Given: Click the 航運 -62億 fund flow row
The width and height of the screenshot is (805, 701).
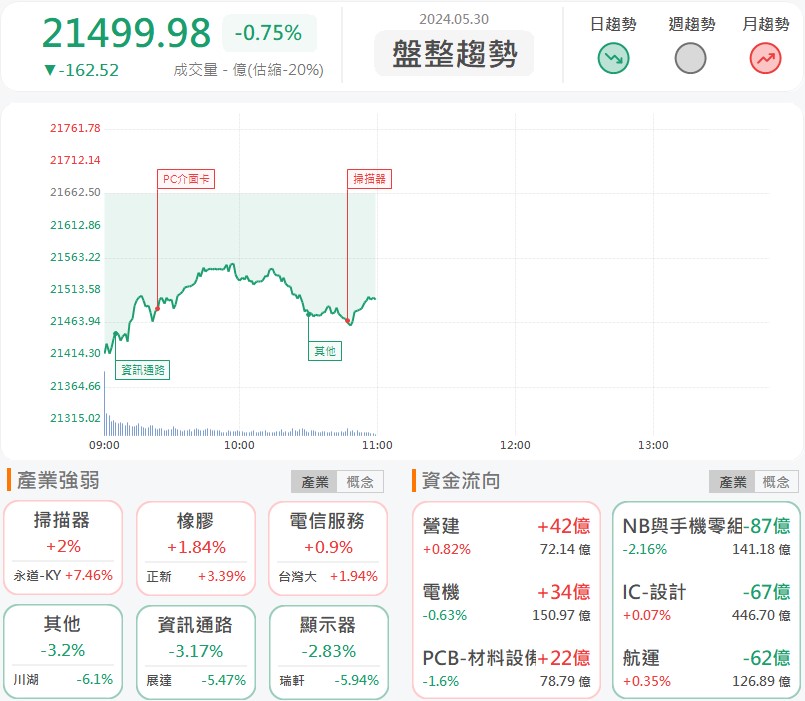Looking at the screenshot, I should click(x=706, y=668).
